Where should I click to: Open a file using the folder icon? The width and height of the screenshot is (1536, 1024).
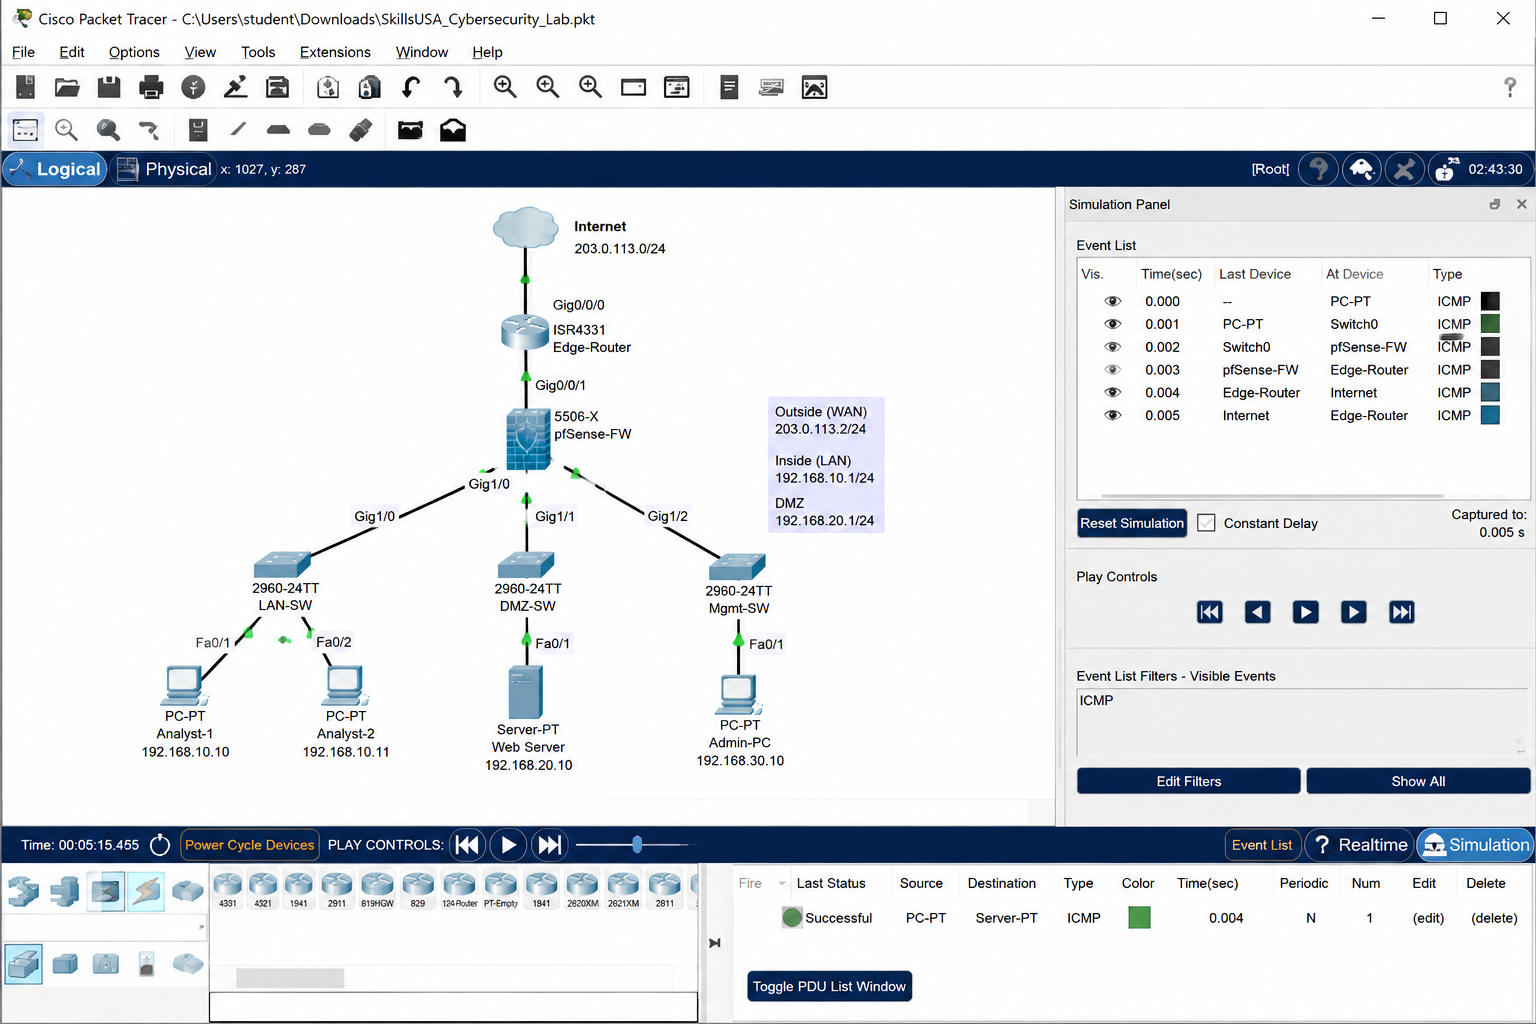tap(67, 88)
